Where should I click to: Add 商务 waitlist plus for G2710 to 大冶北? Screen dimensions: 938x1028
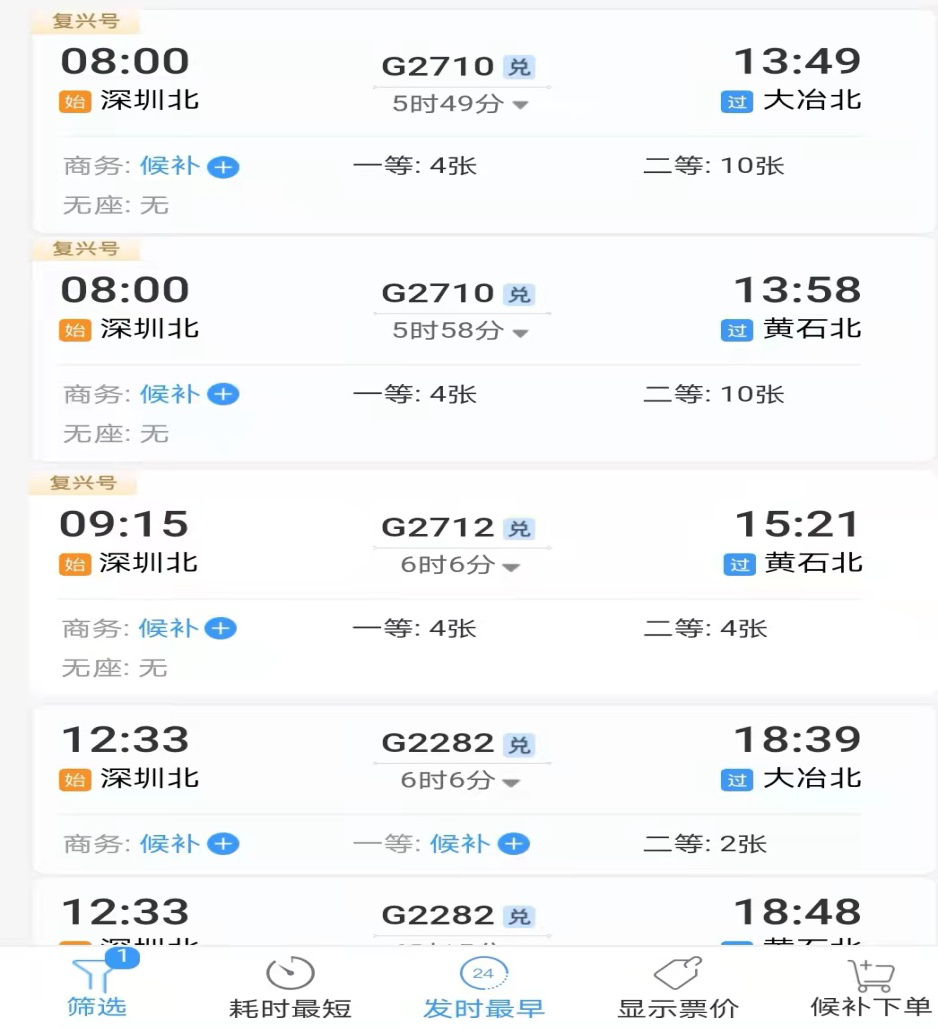[223, 167]
